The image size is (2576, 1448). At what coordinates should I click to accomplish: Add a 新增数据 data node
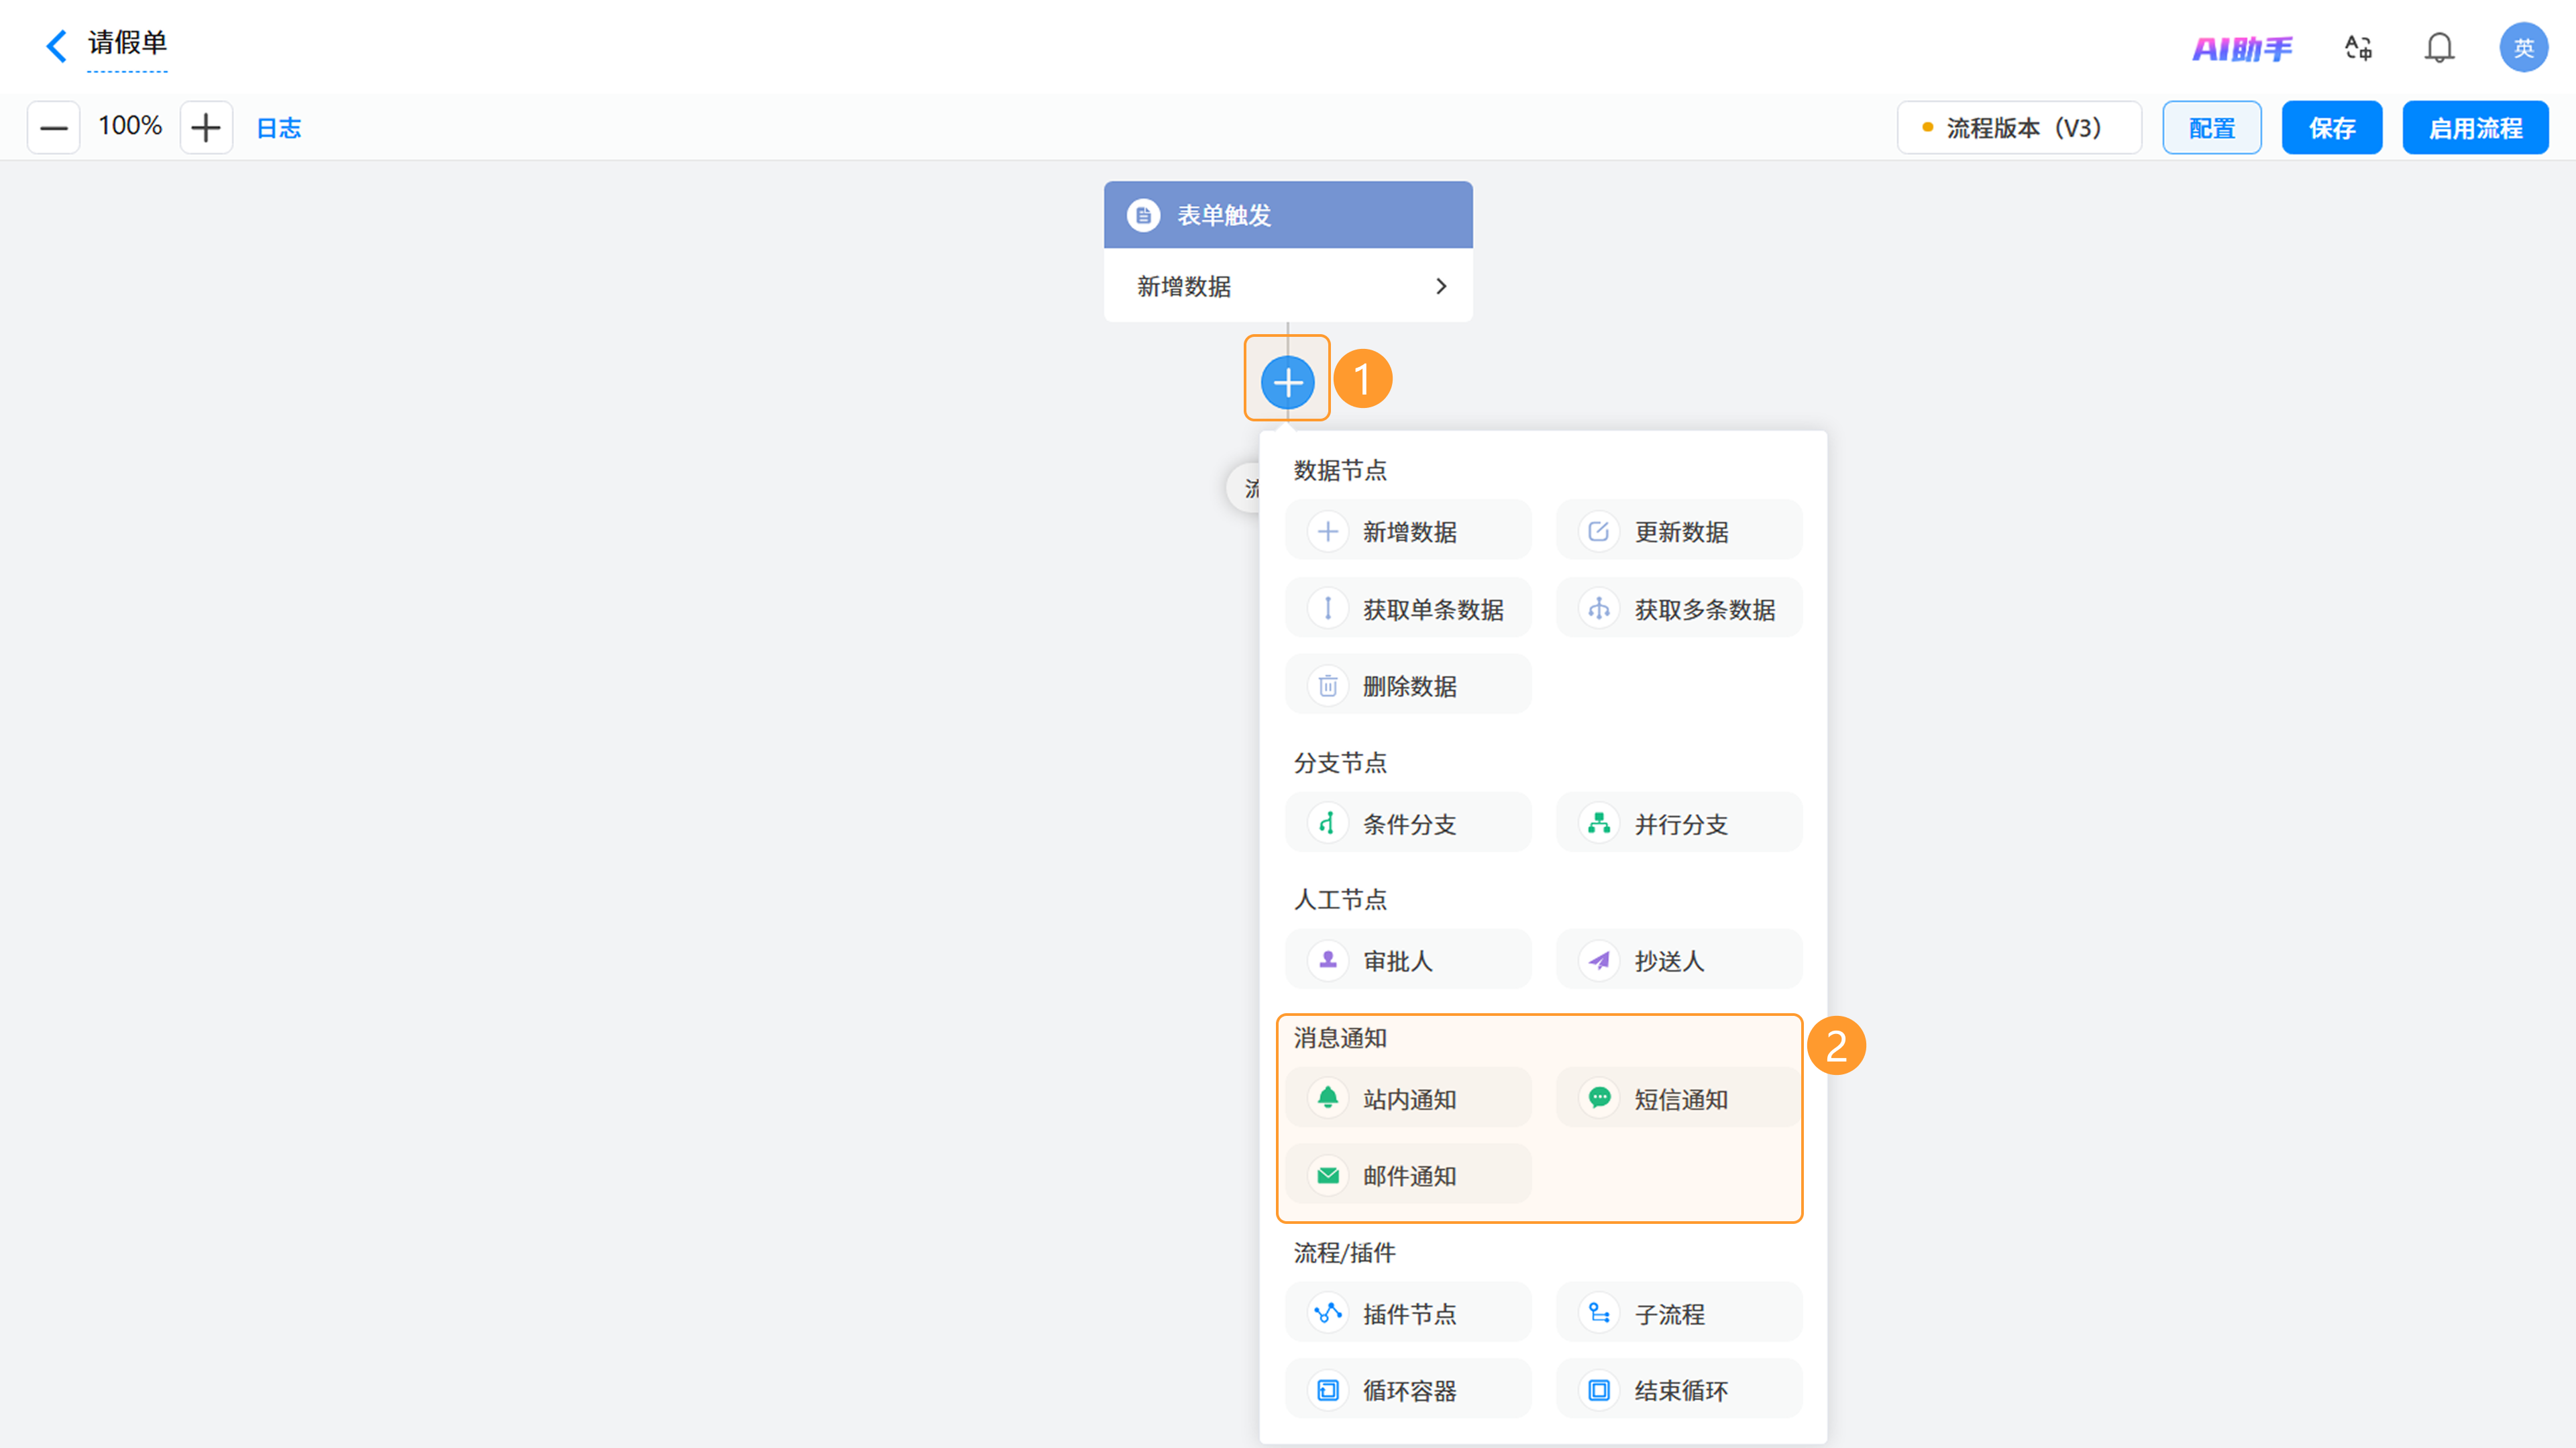click(x=1408, y=531)
